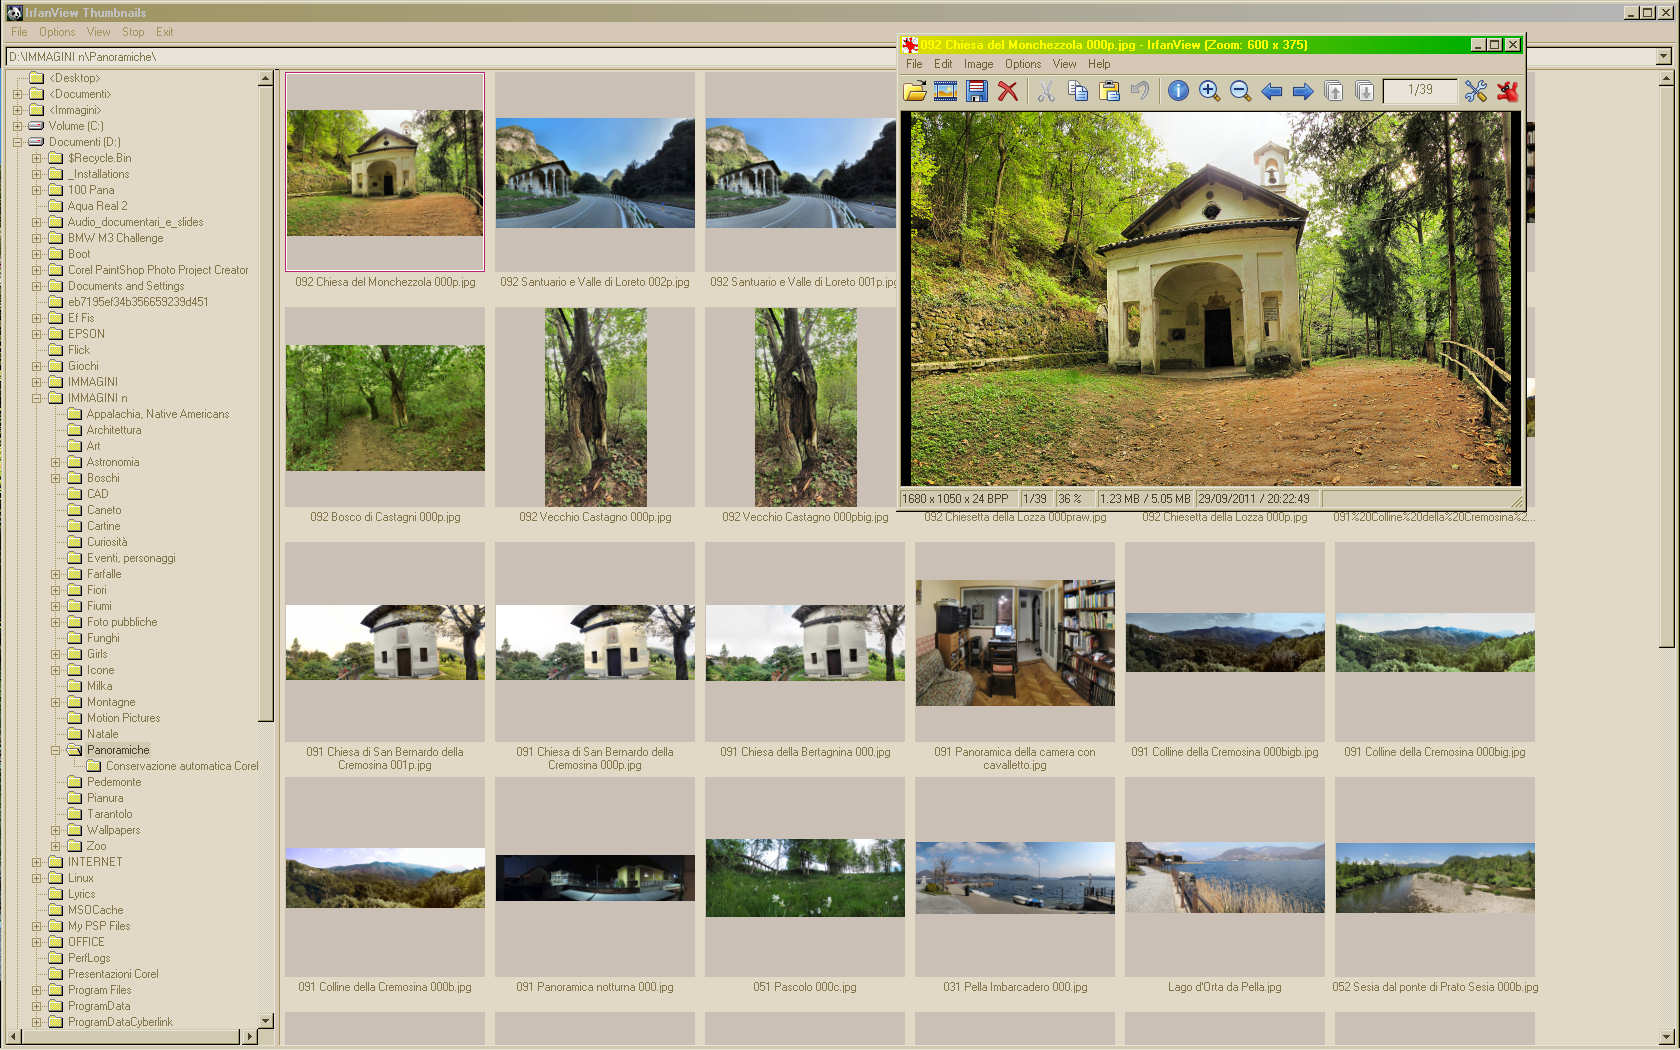Select thumbnail 091 Colline della Cremosina 000bigb

click(1225, 642)
